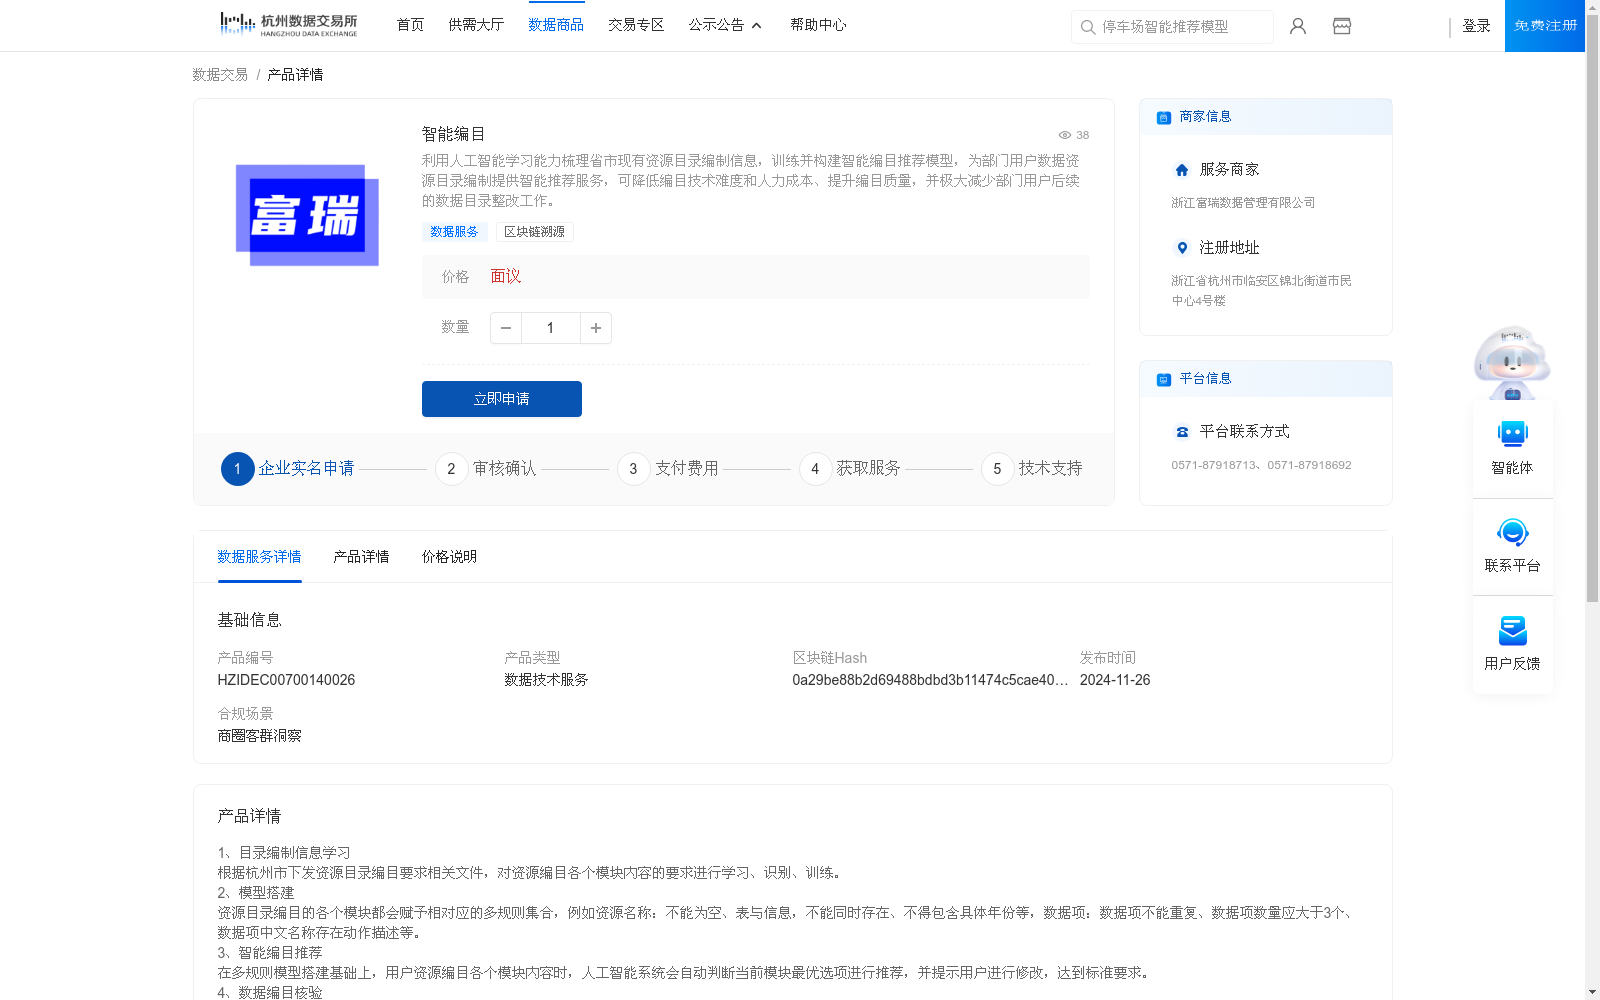The image size is (1600, 1000).
Task: Increase quantity with the plus button
Action: point(596,328)
